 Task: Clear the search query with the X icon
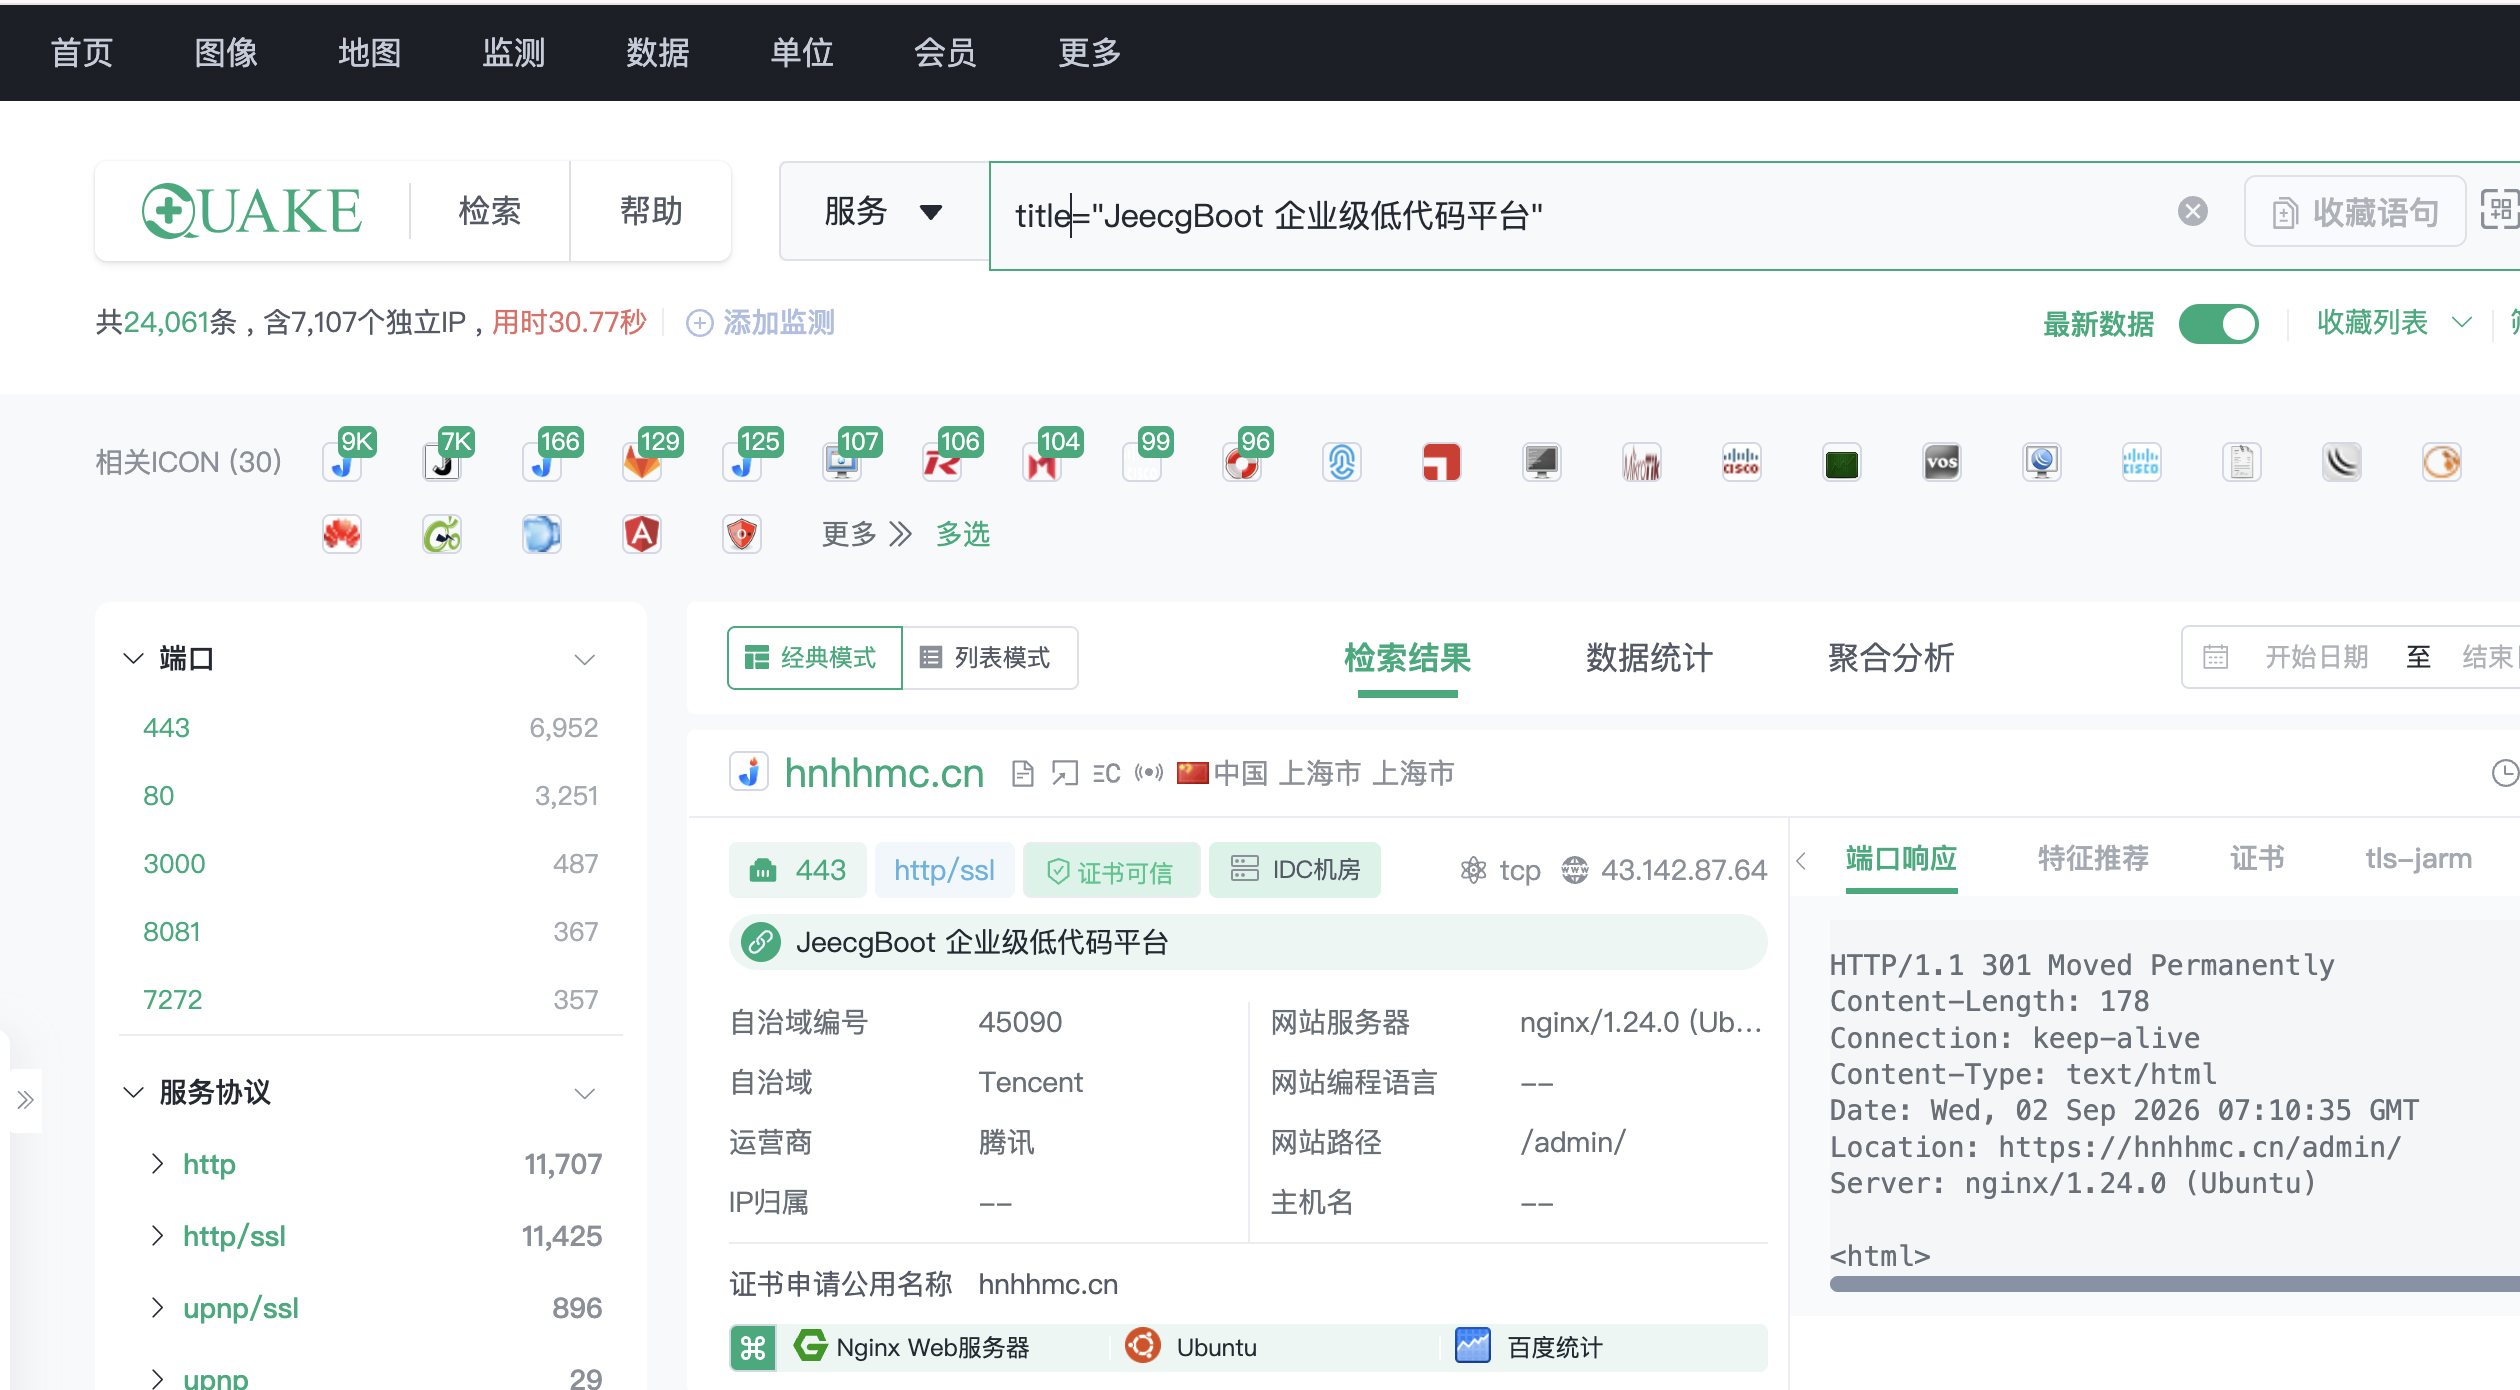[2192, 212]
